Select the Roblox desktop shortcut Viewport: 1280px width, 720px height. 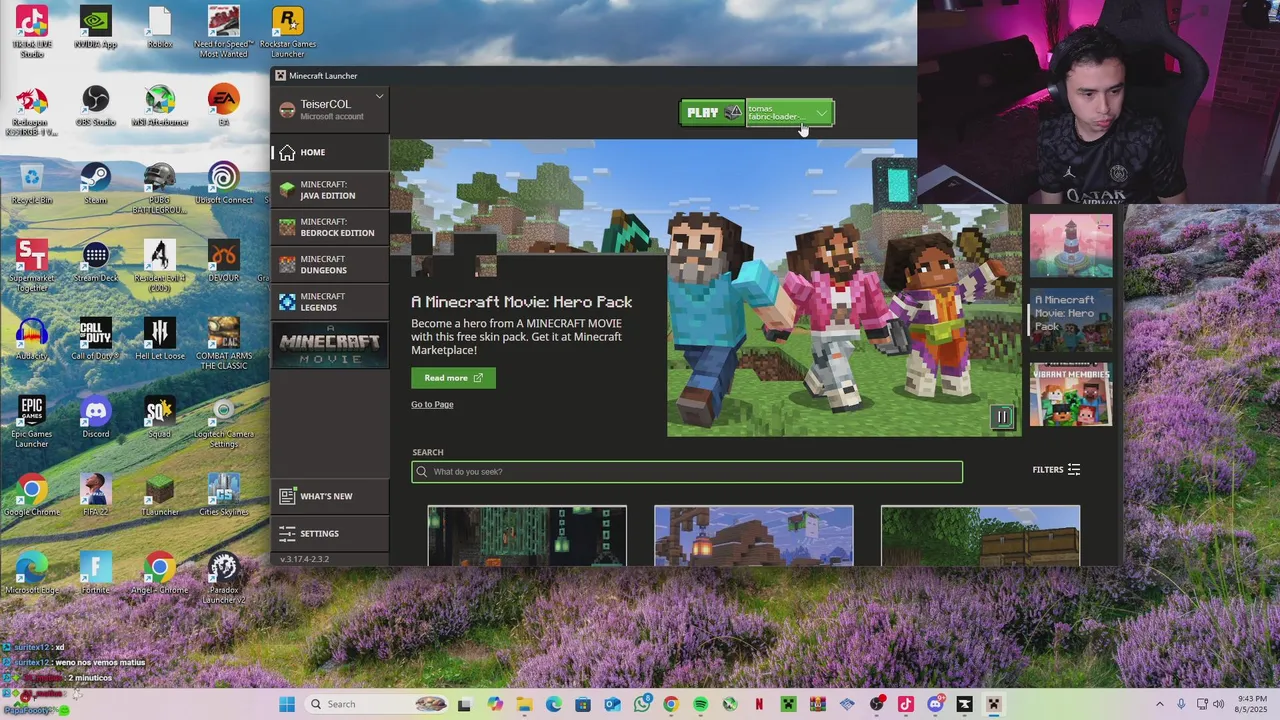[x=160, y=28]
